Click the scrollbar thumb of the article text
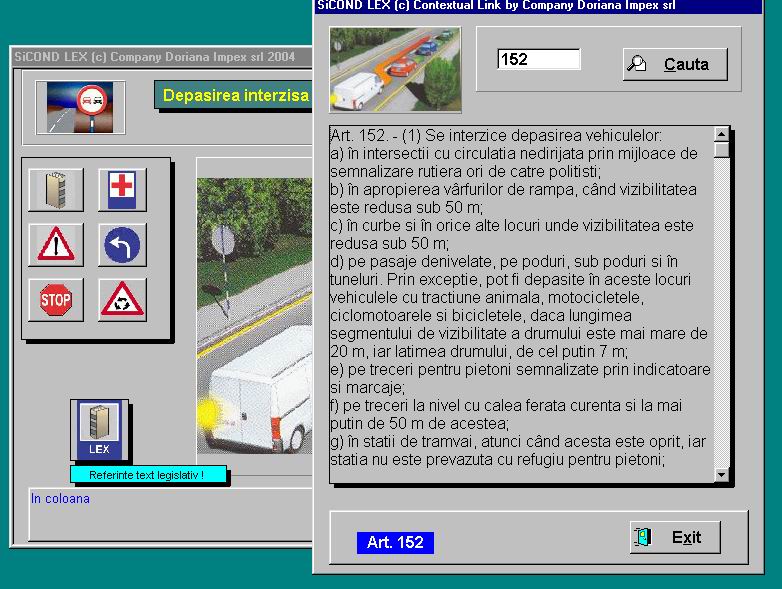 [721, 150]
